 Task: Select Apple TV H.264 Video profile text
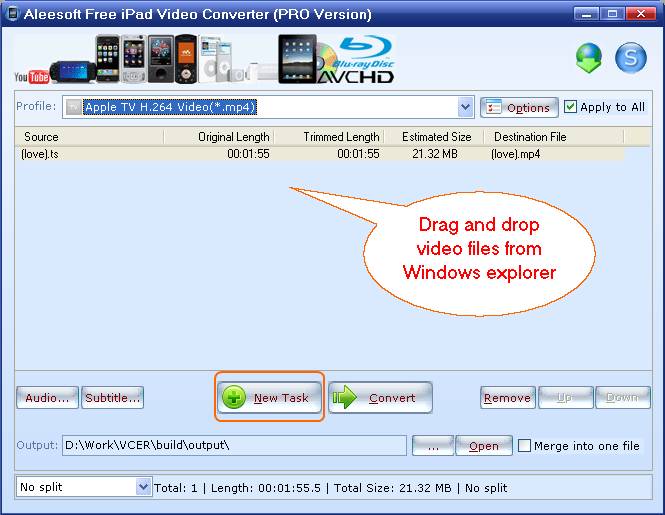pos(170,107)
